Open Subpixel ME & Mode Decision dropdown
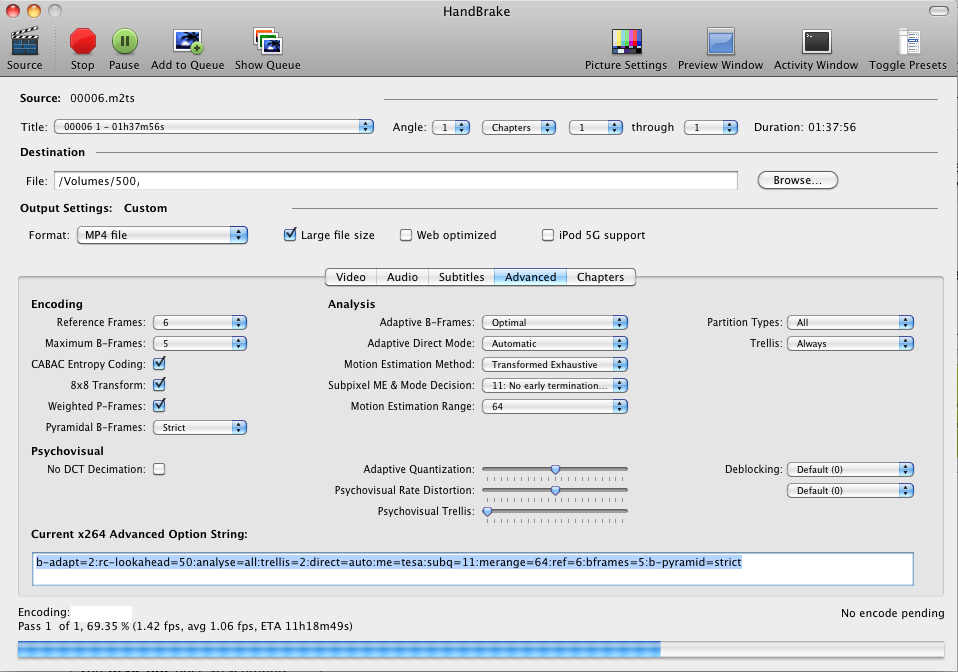This screenshot has width=958, height=672. [x=555, y=385]
